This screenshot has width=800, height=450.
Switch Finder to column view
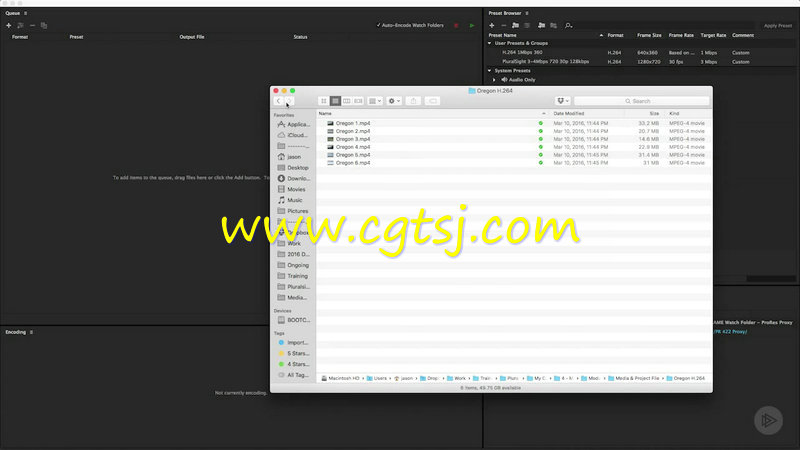[347, 101]
